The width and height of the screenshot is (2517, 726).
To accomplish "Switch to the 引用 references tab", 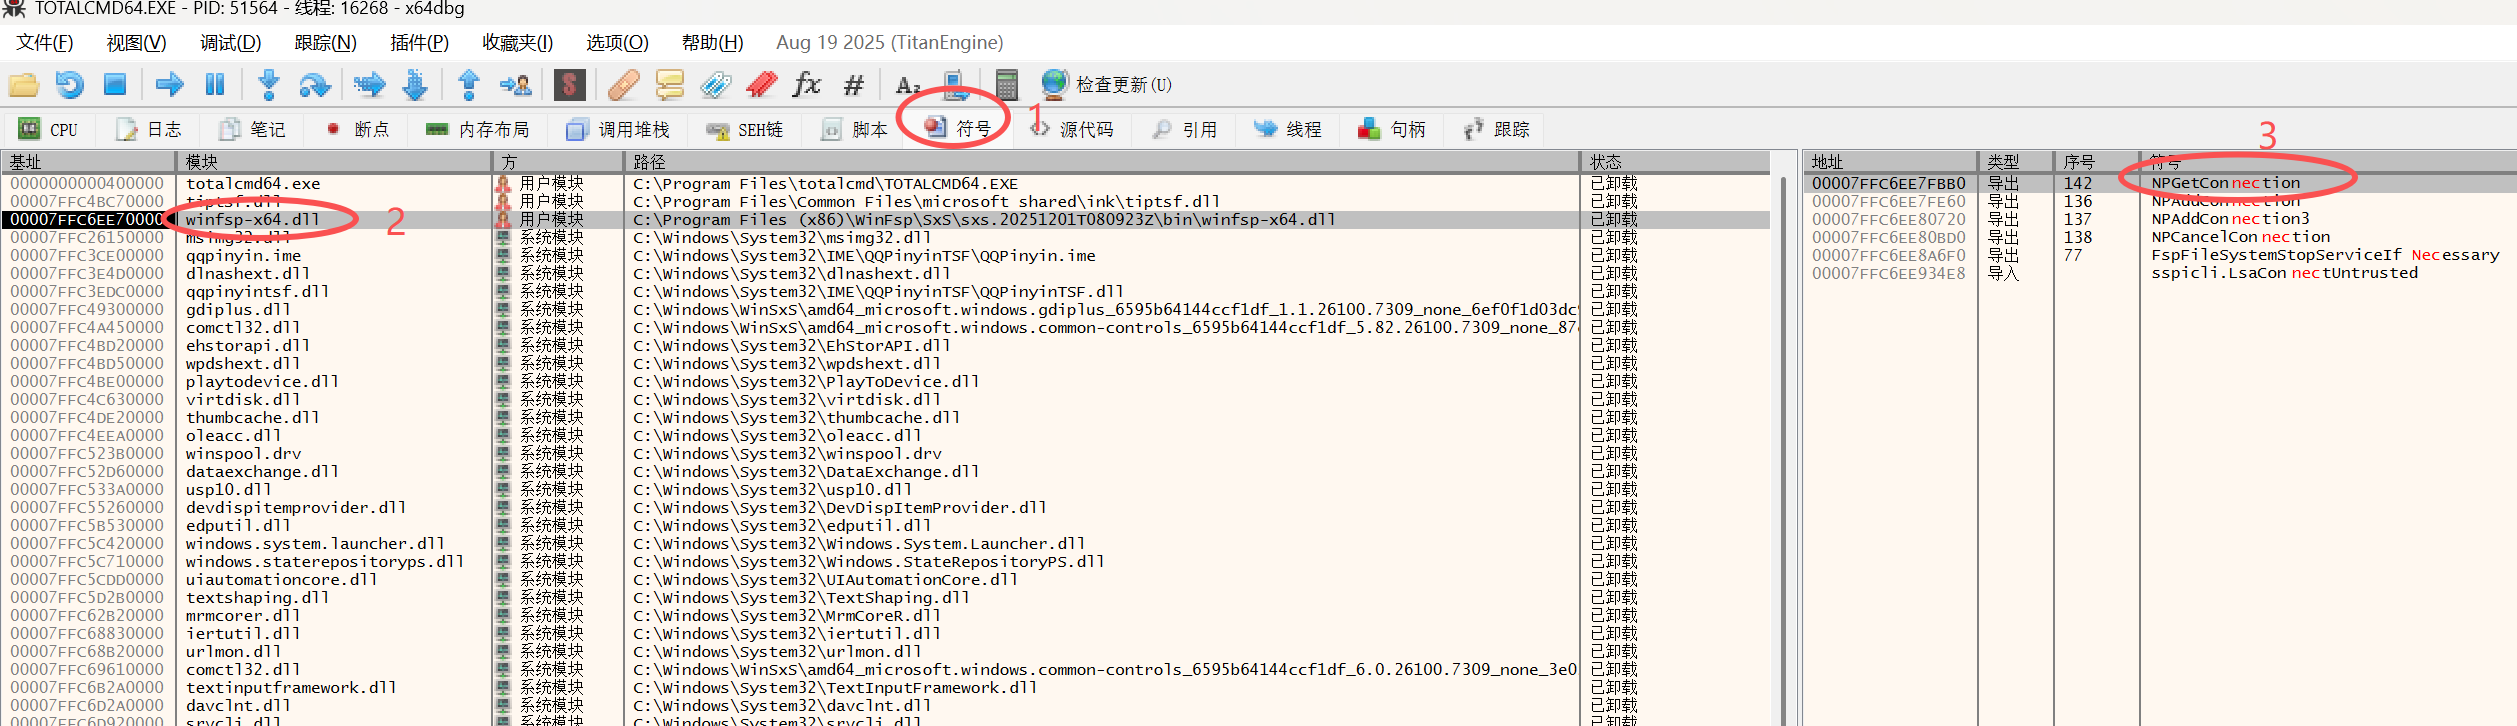I will pos(1185,129).
